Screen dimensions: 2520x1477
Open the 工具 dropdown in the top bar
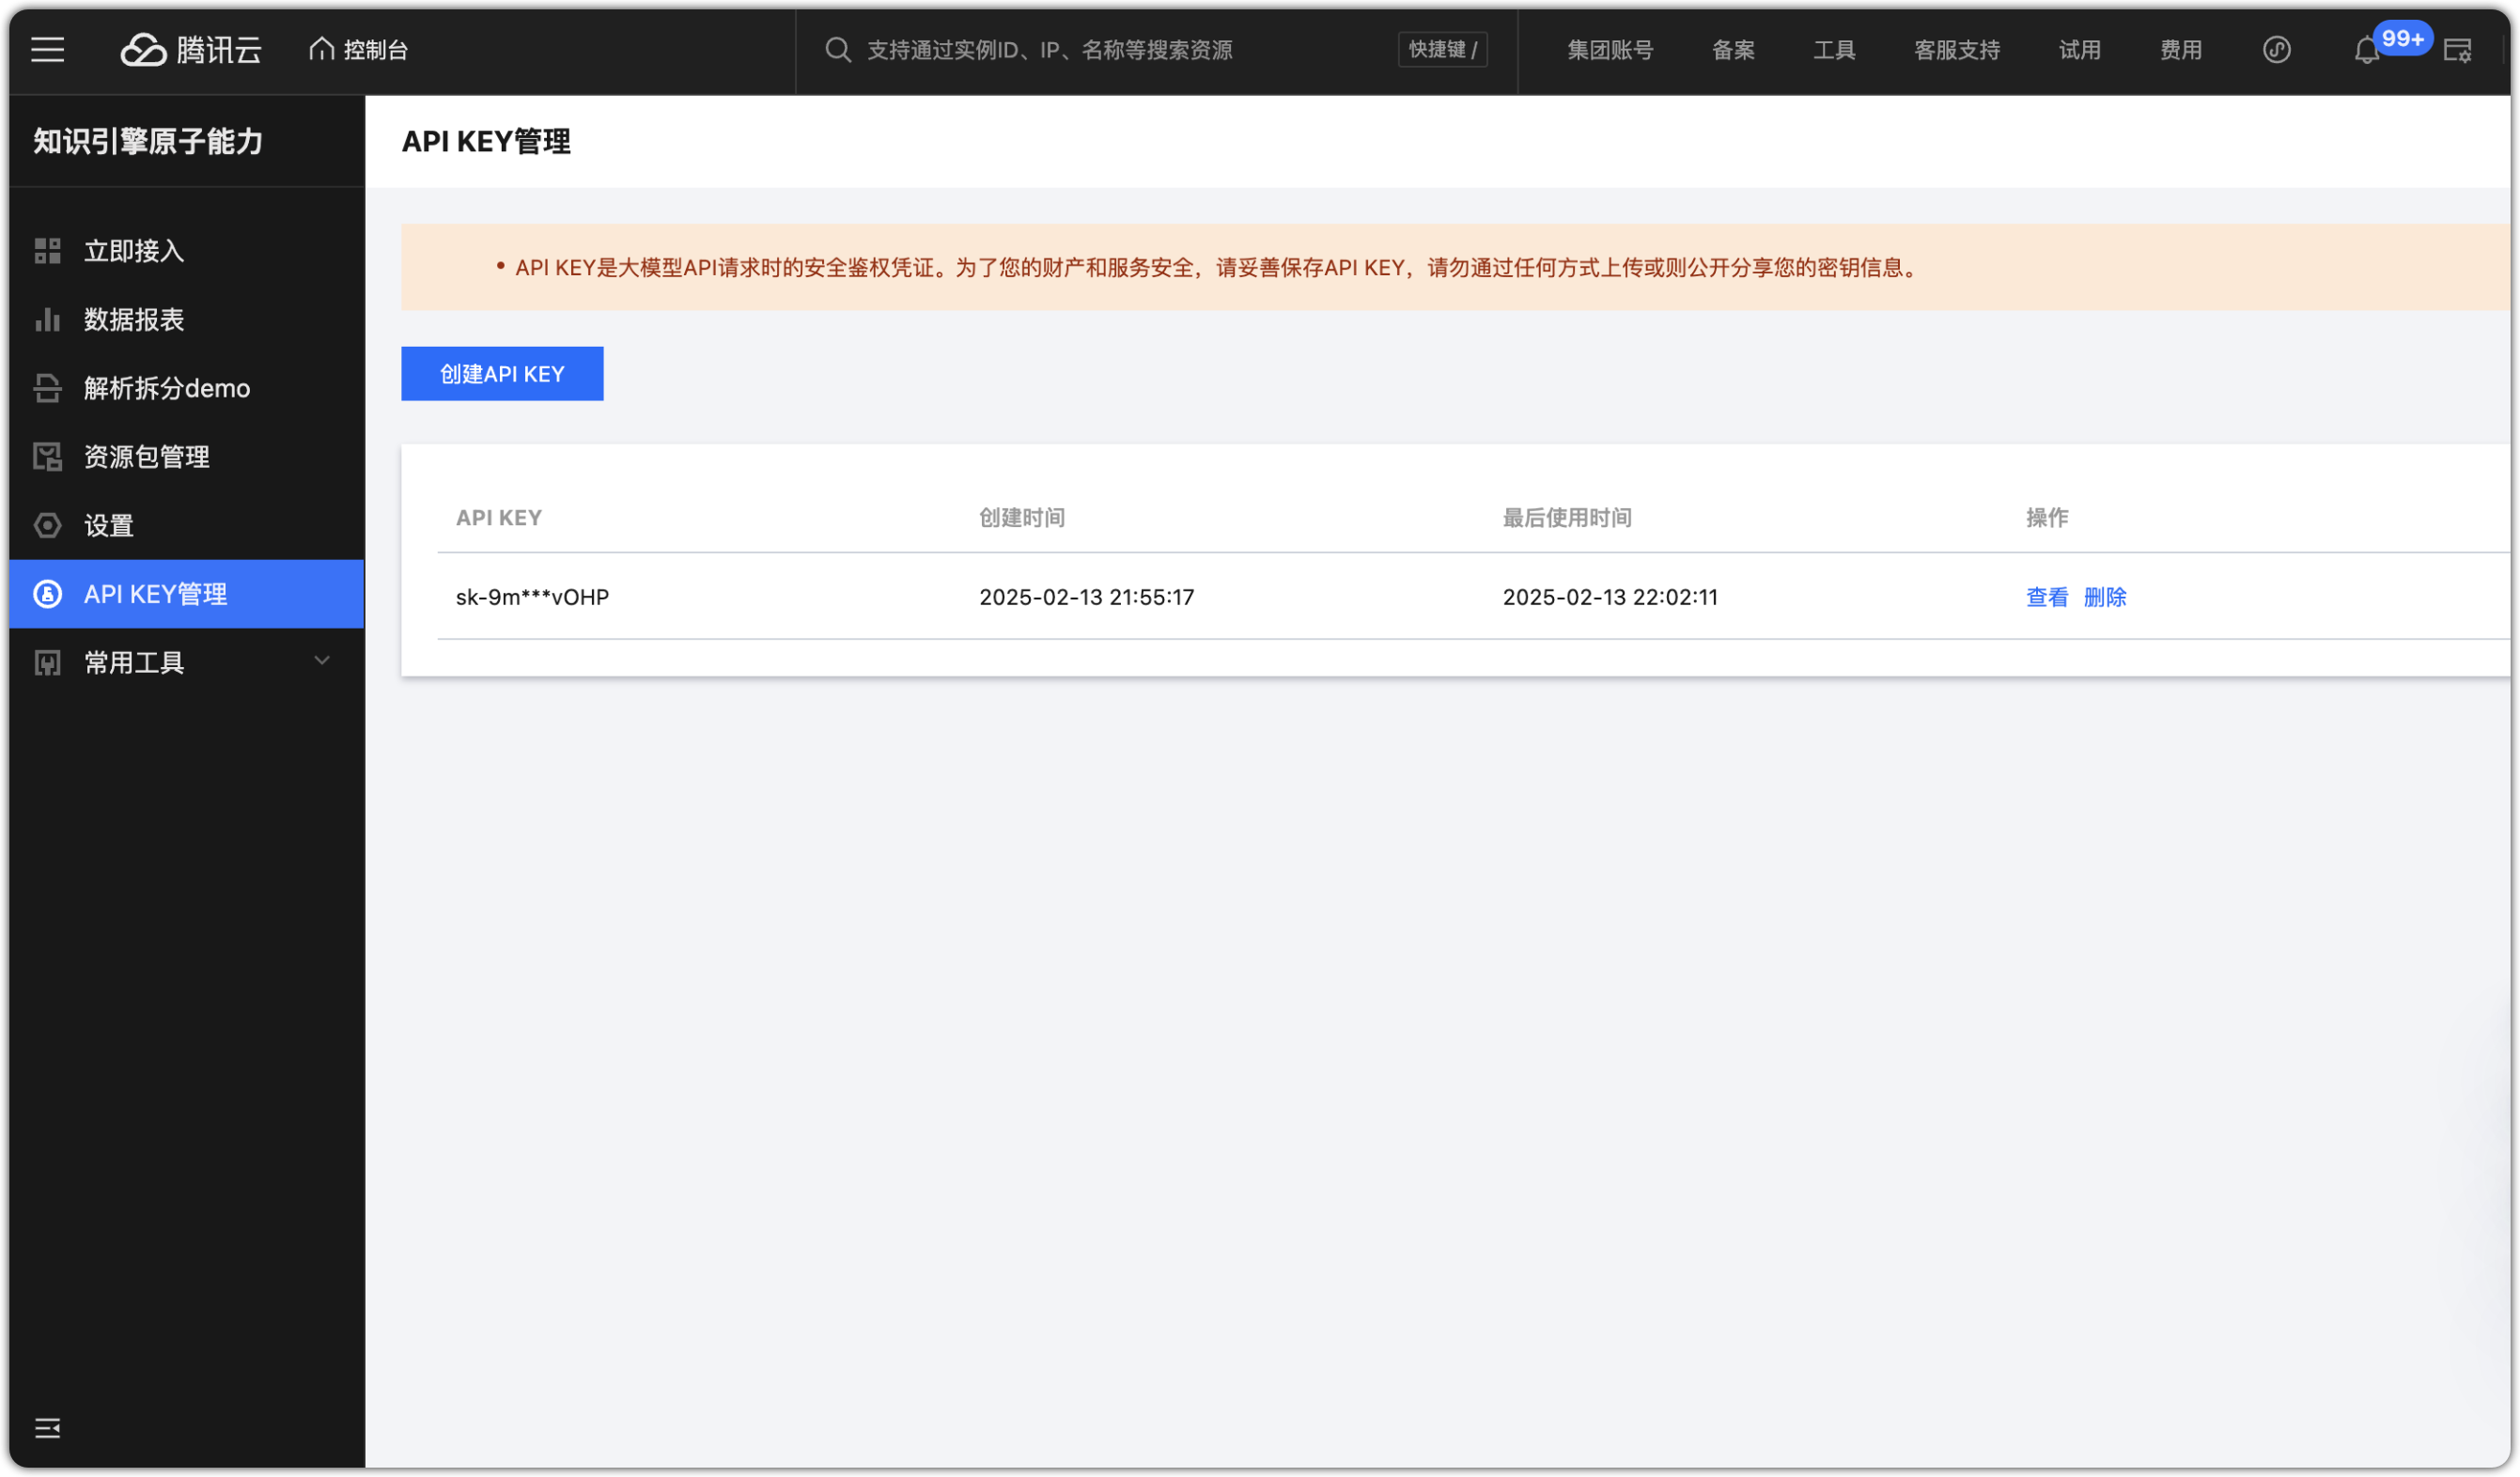click(x=1834, y=49)
